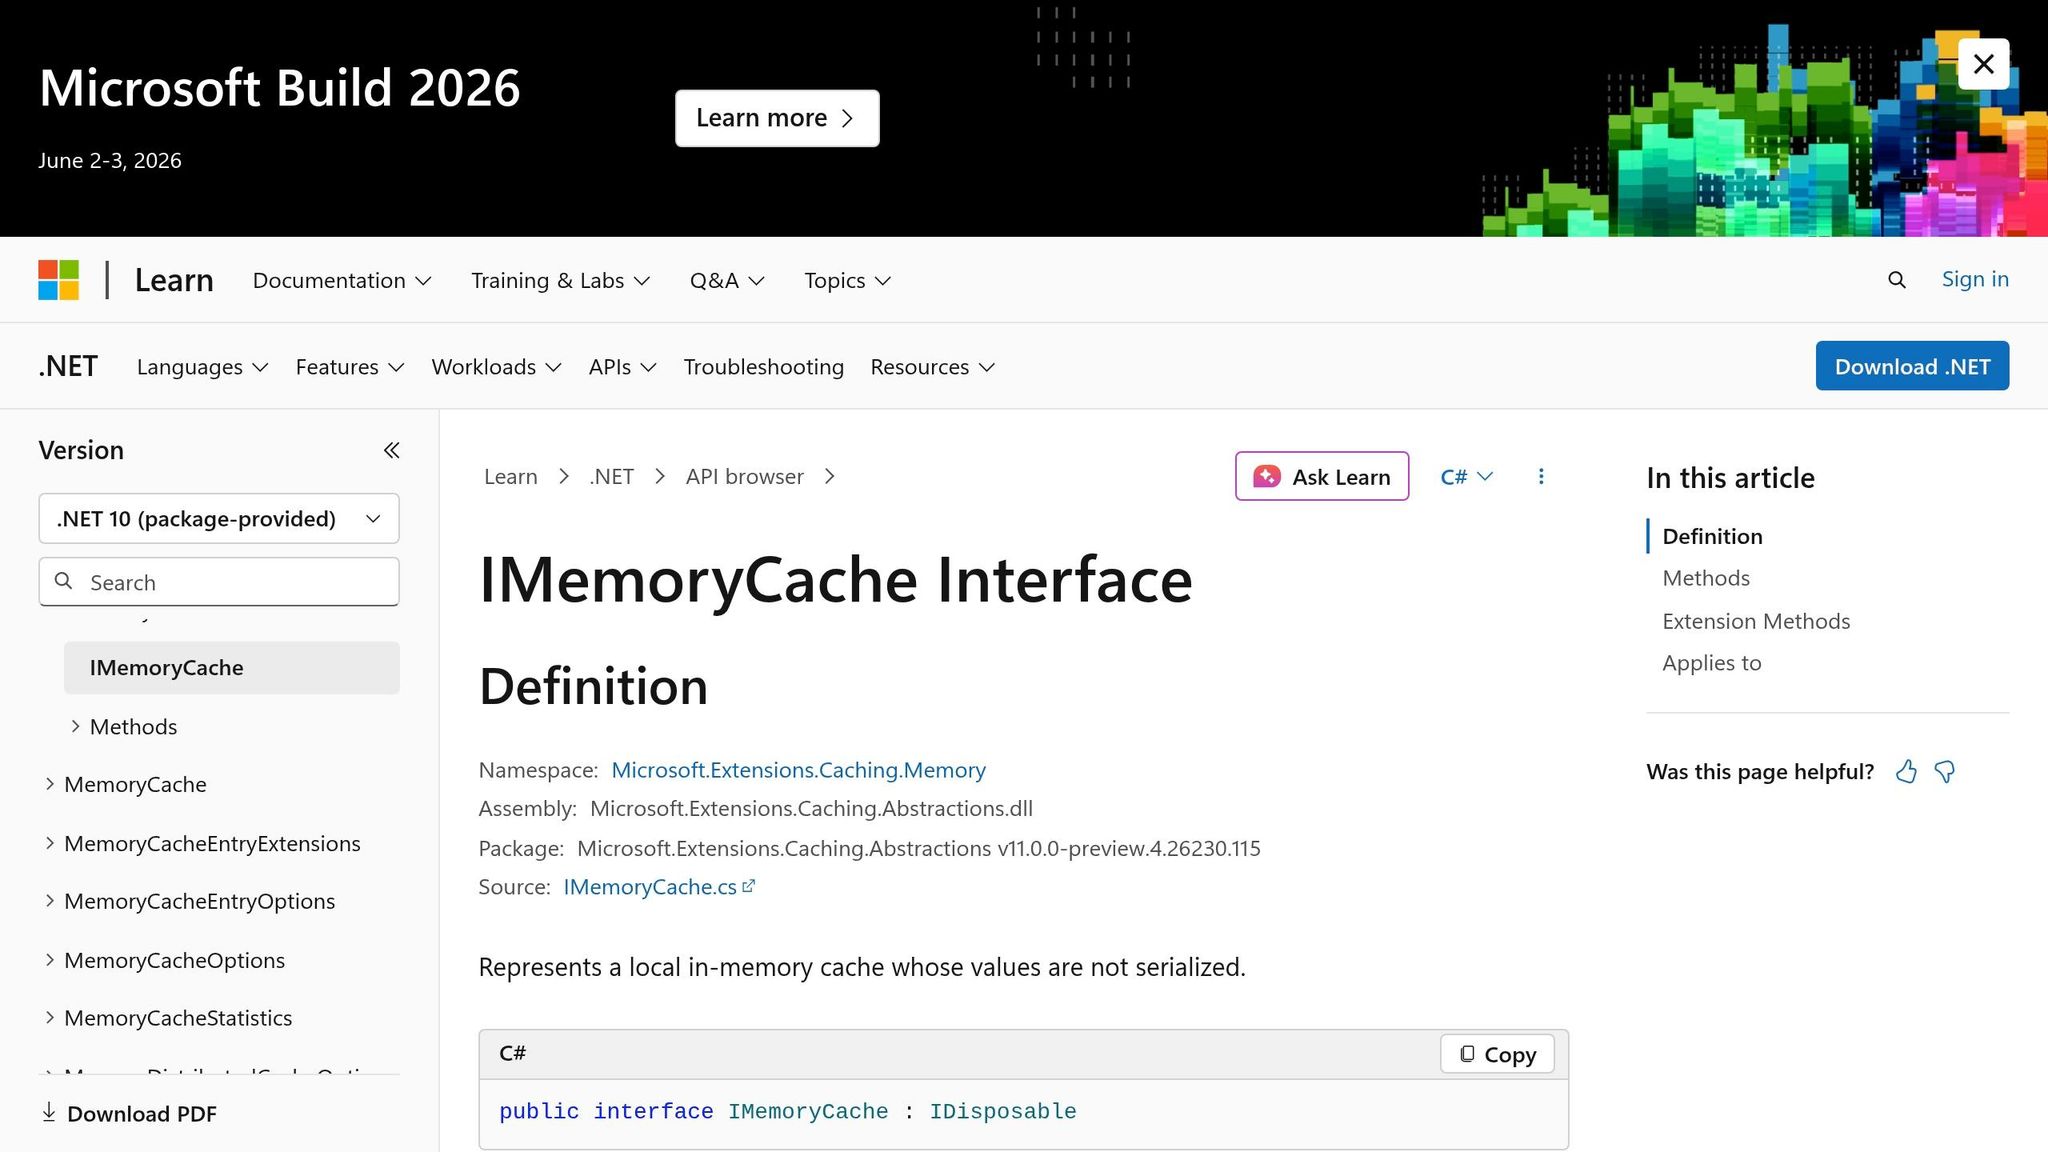This screenshot has width=2048, height=1152.
Task: Open the Resources menu
Action: [x=932, y=367]
